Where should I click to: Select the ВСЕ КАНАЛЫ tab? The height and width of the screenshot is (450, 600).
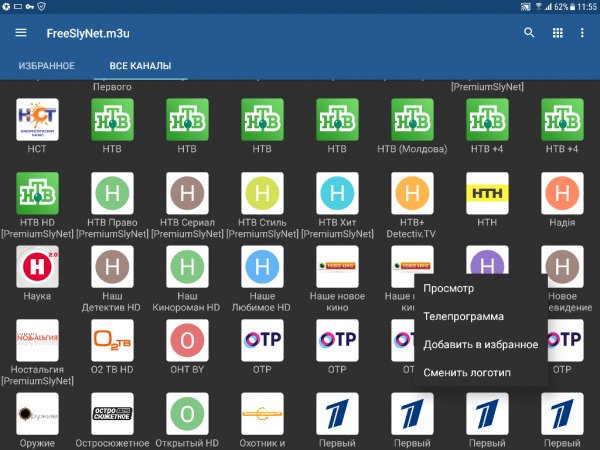coord(140,66)
